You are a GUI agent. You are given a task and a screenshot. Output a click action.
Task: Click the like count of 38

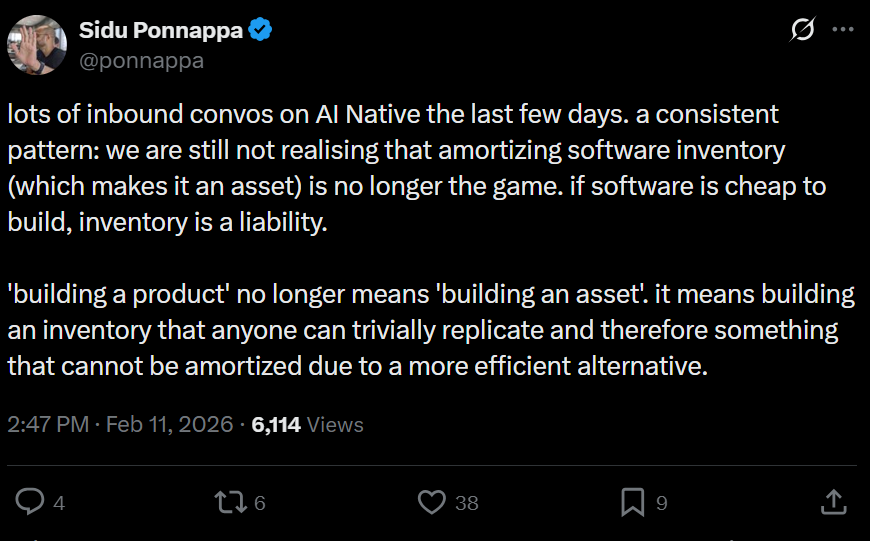[x=467, y=503]
